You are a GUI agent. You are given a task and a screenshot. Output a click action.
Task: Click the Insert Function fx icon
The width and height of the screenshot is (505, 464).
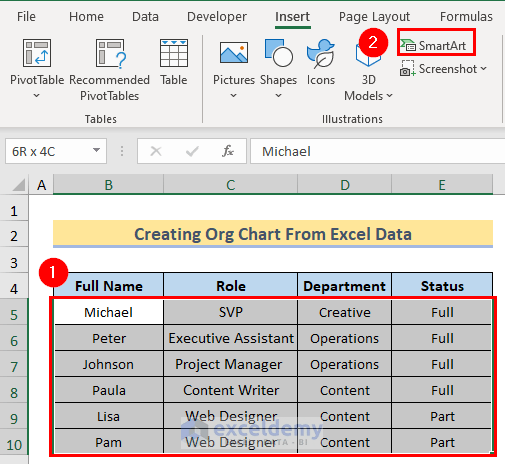click(228, 151)
